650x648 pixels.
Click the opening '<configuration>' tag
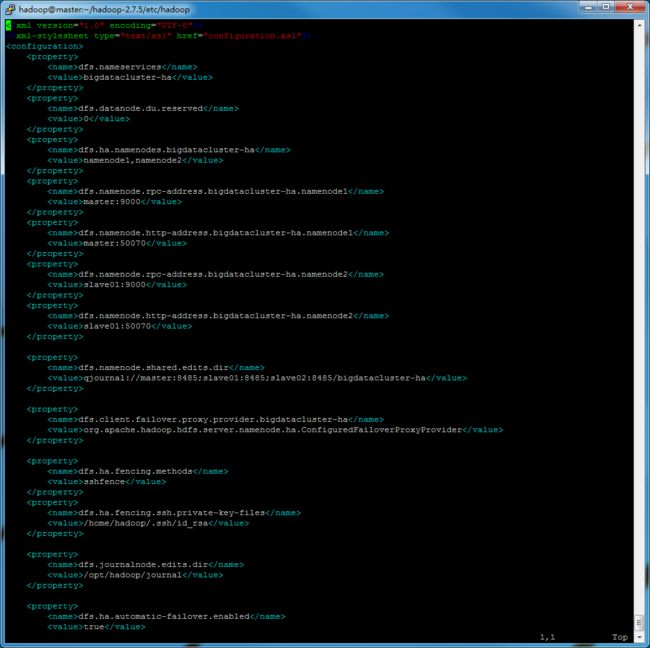(x=45, y=46)
